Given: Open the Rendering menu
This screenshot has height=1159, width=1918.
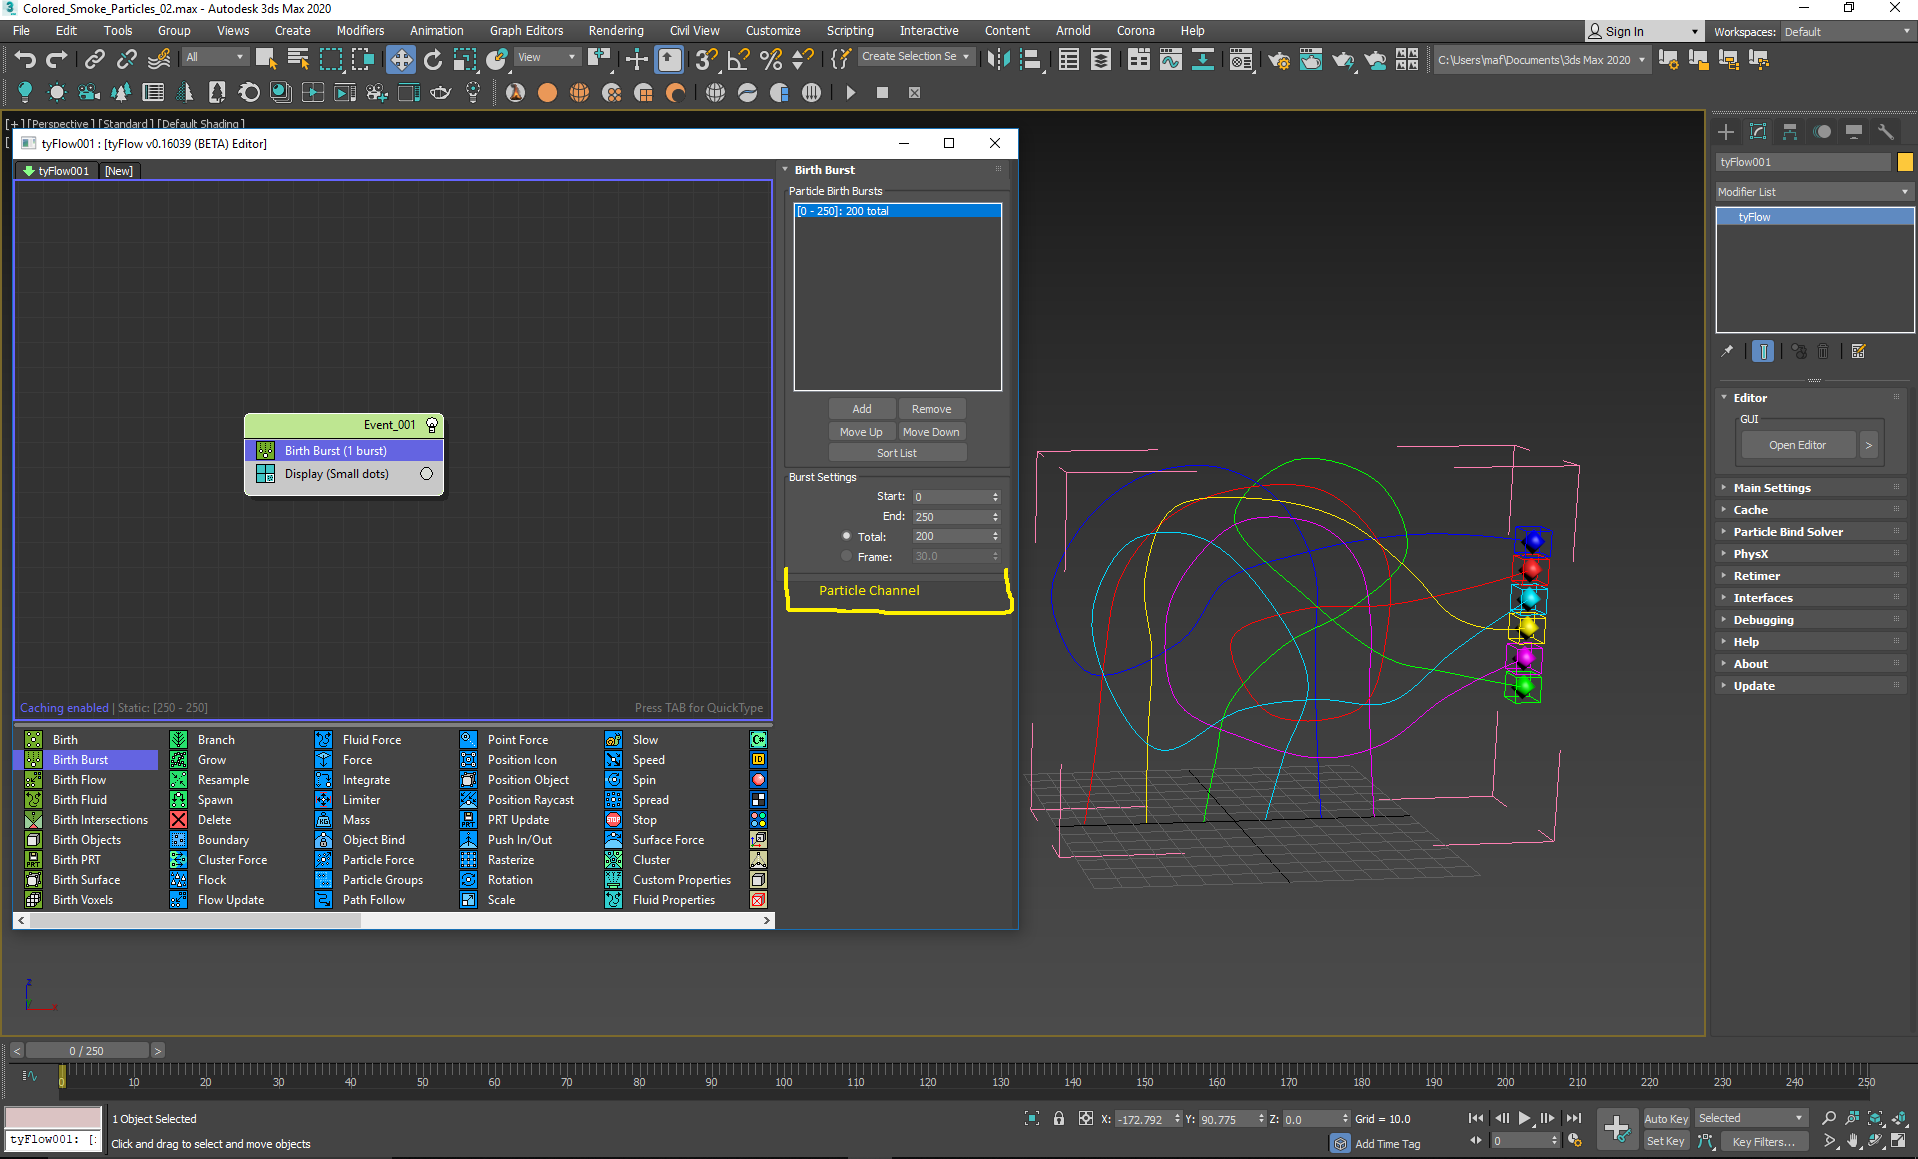Looking at the screenshot, I should [x=616, y=31].
